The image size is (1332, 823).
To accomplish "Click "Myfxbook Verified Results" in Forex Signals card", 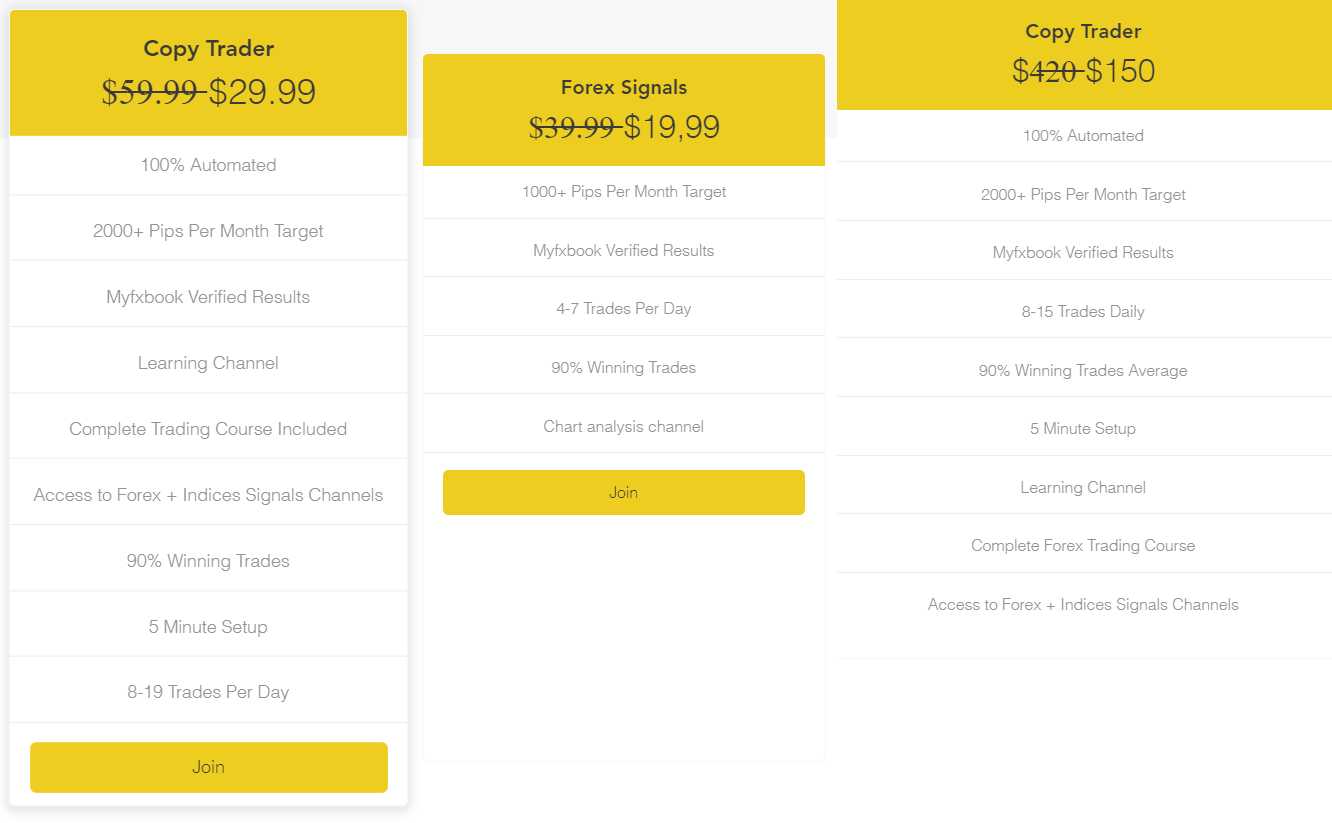I will point(624,248).
